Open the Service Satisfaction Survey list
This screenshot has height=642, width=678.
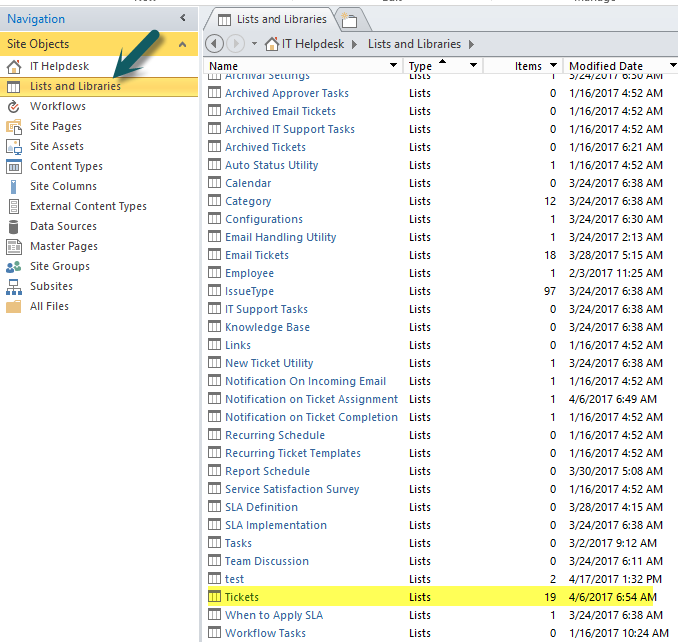(292, 489)
